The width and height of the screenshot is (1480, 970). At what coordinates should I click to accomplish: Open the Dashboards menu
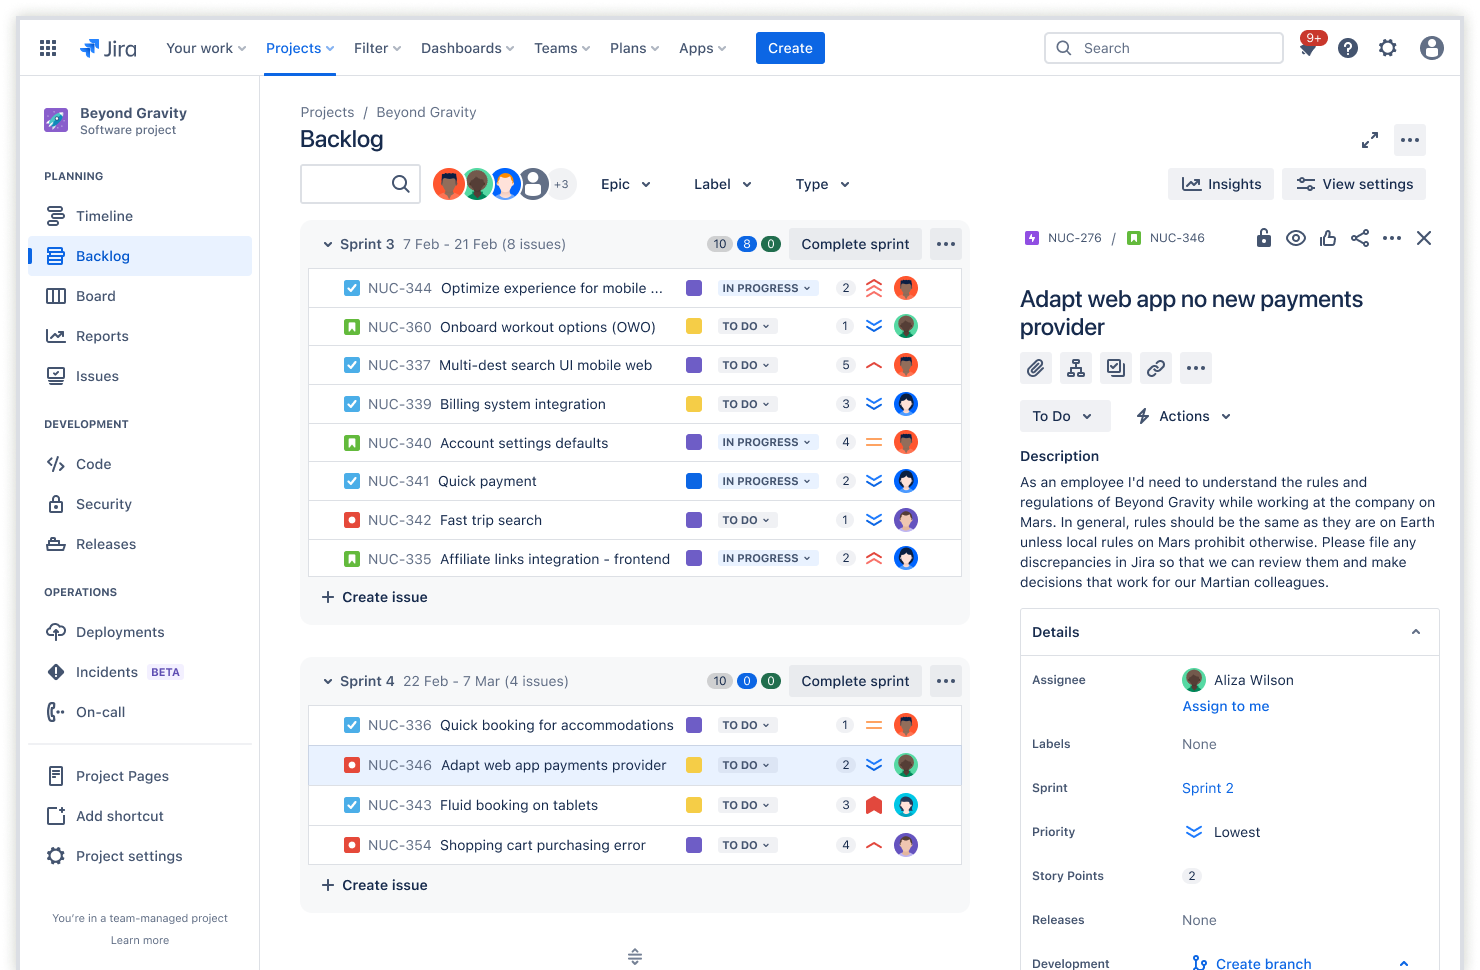coord(467,47)
